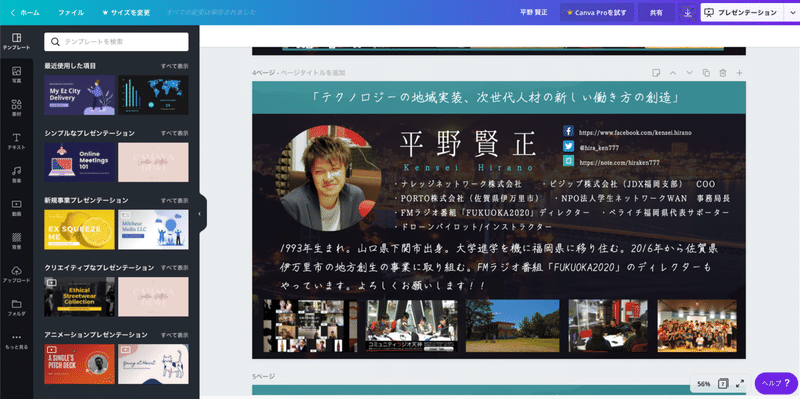This screenshot has height=399, width=800.
Task: Open the 音楽 music sidebar tab
Action: tap(16, 174)
